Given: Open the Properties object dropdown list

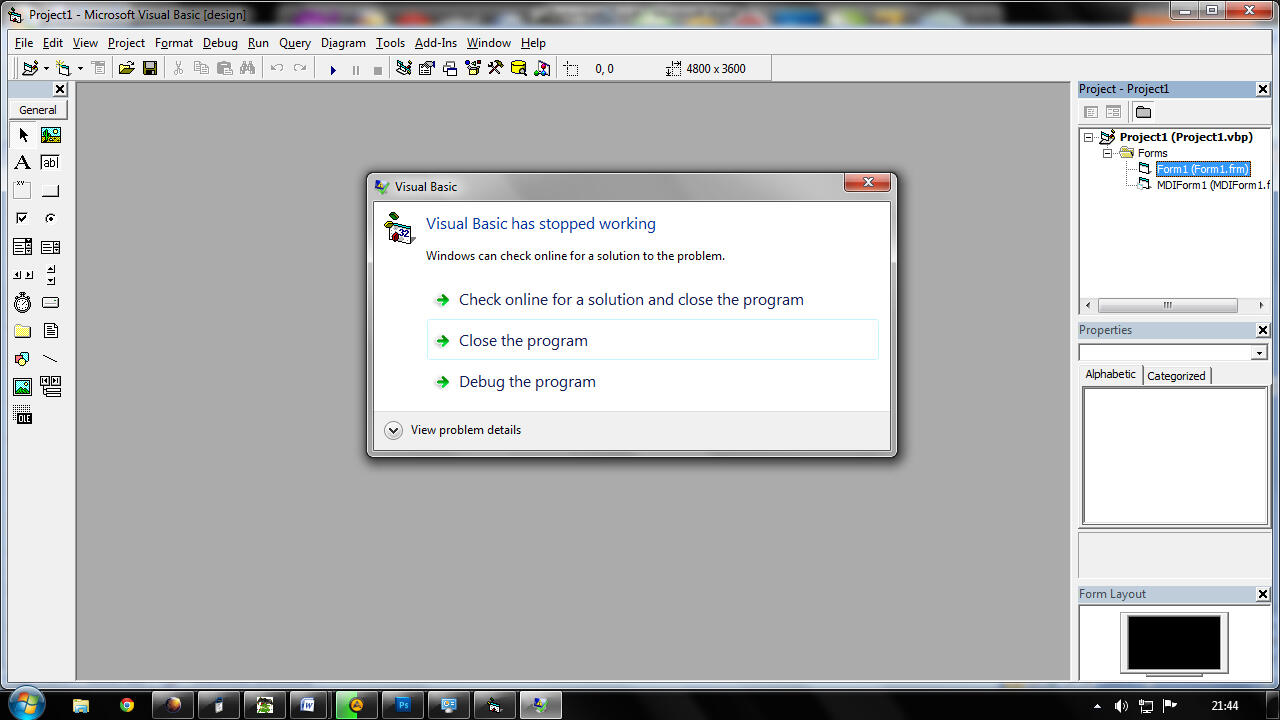Looking at the screenshot, I should tap(1259, 352).
